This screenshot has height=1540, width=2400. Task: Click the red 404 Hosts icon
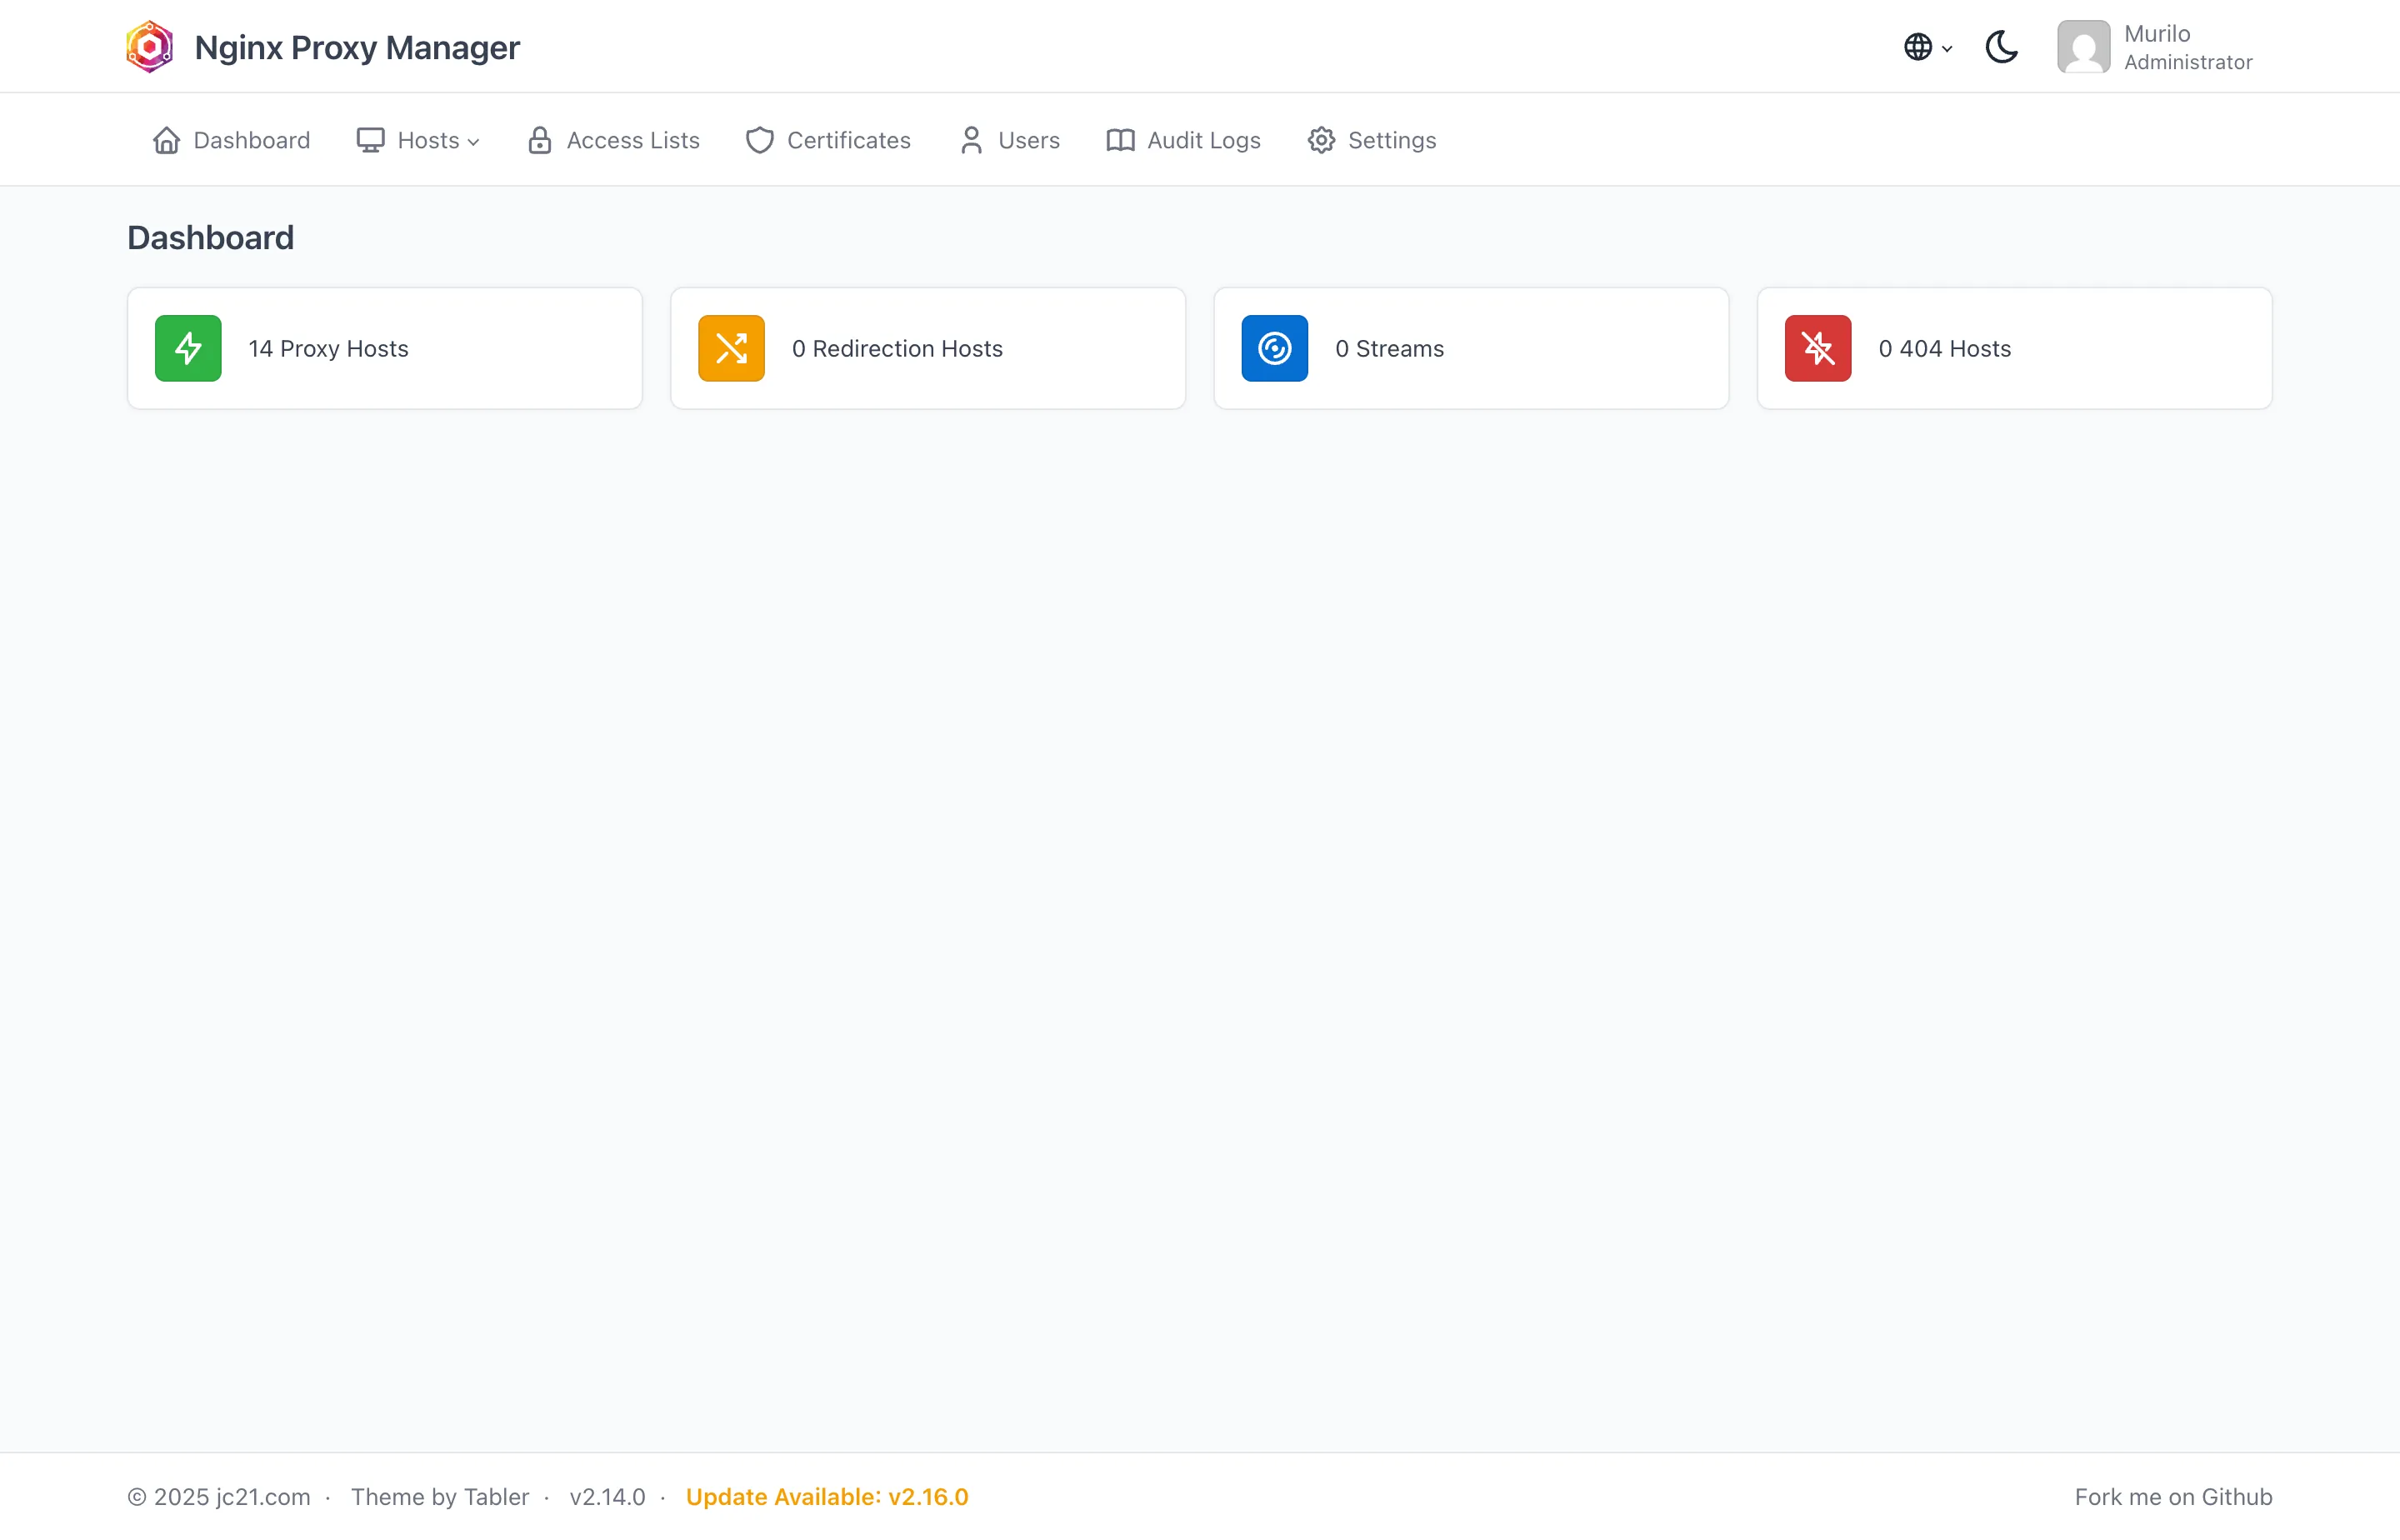click(x=1817, y=348)
